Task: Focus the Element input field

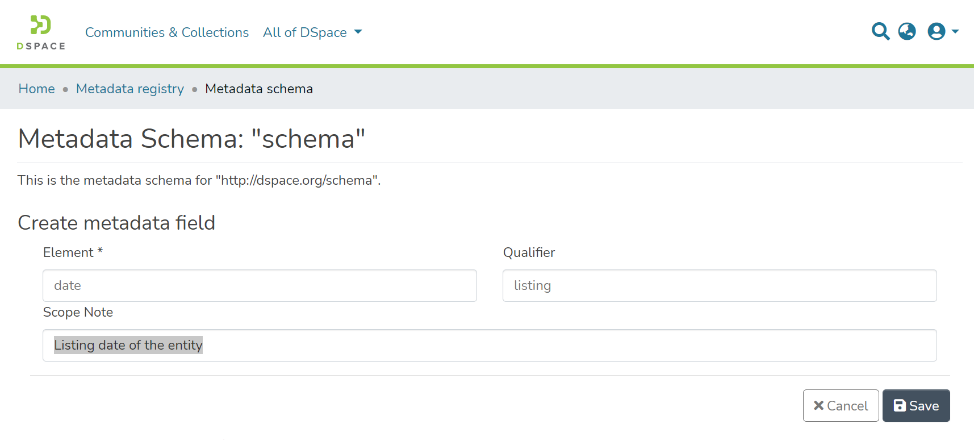Action: (x=259, y=285)
